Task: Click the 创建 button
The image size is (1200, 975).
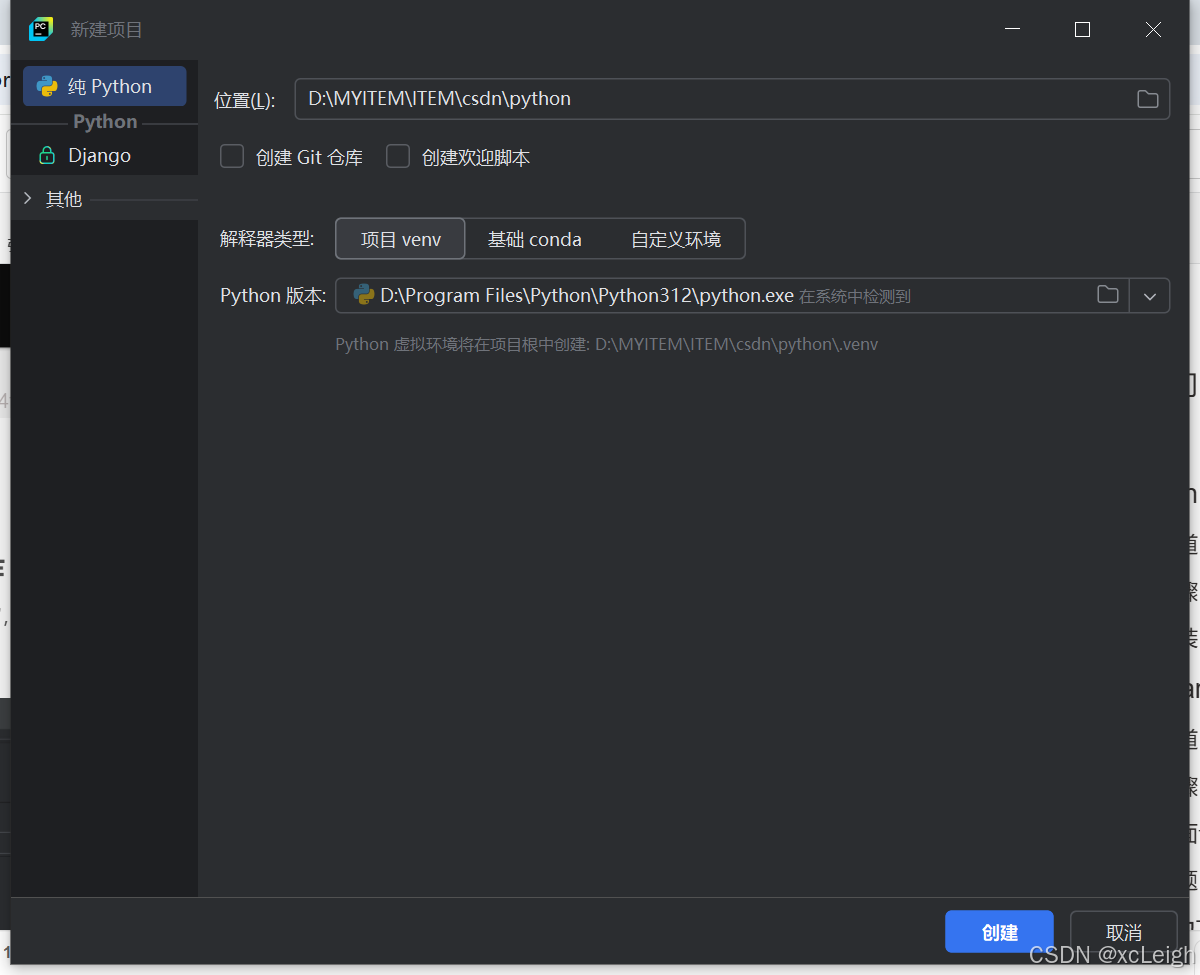Action: click(x=999, y=932)
